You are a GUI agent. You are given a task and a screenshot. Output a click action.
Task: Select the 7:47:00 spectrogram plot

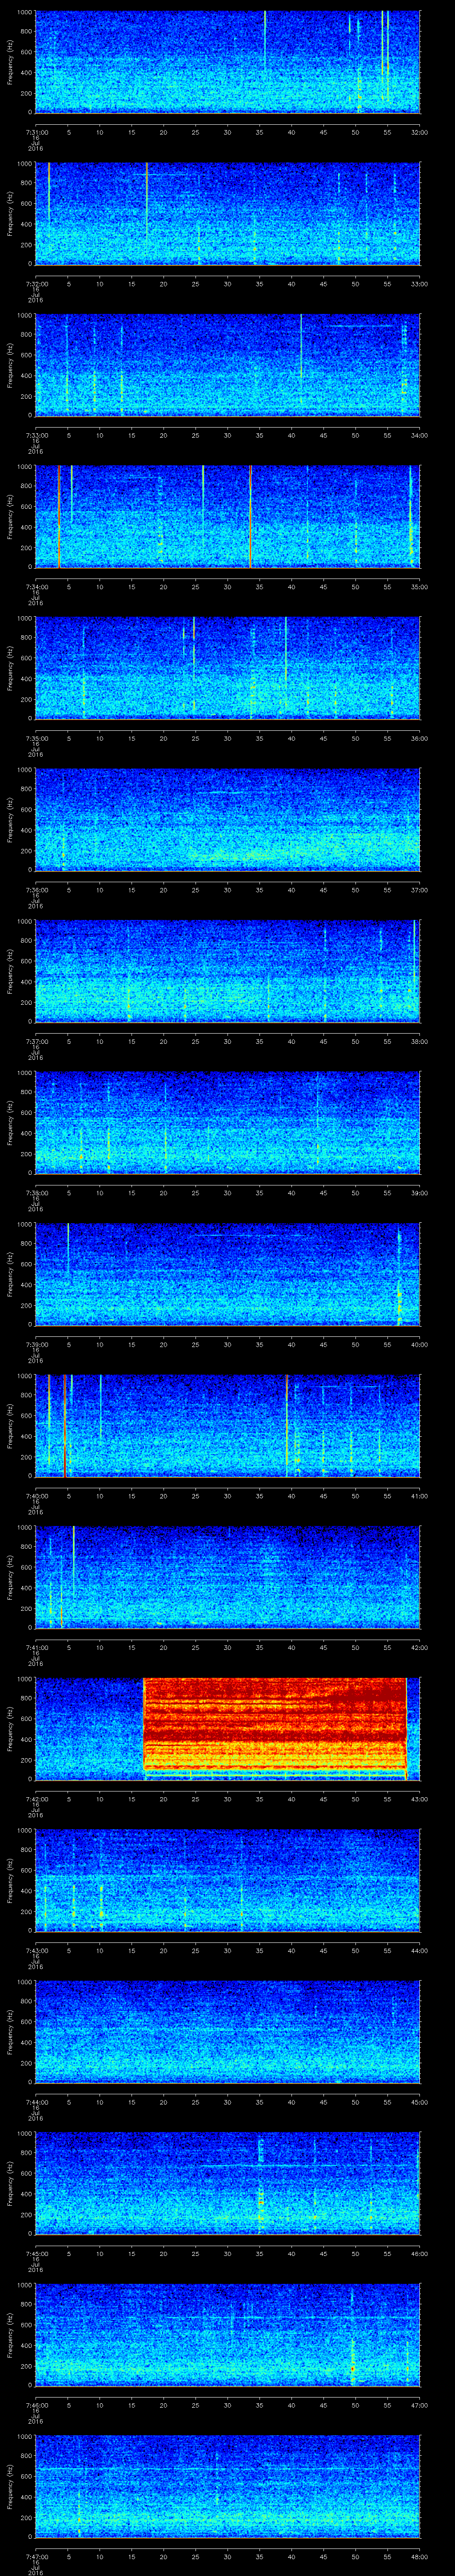click(x=228, y=2486)
